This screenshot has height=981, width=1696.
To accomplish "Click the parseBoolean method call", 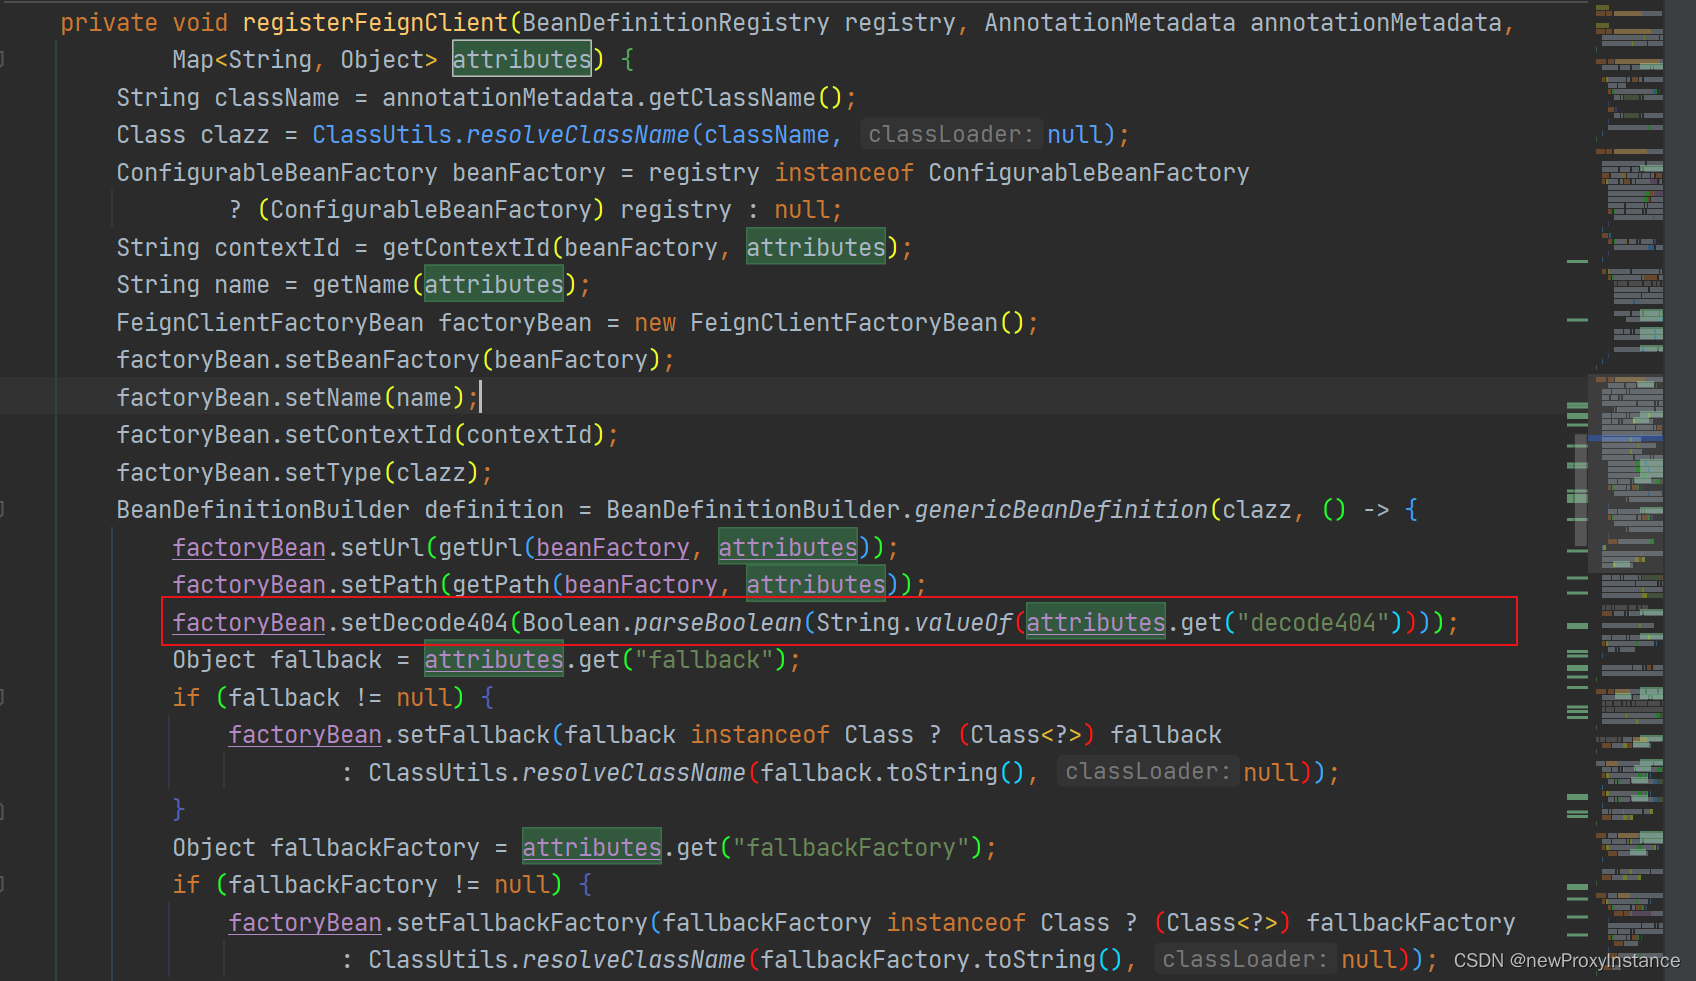I will 718,622.
